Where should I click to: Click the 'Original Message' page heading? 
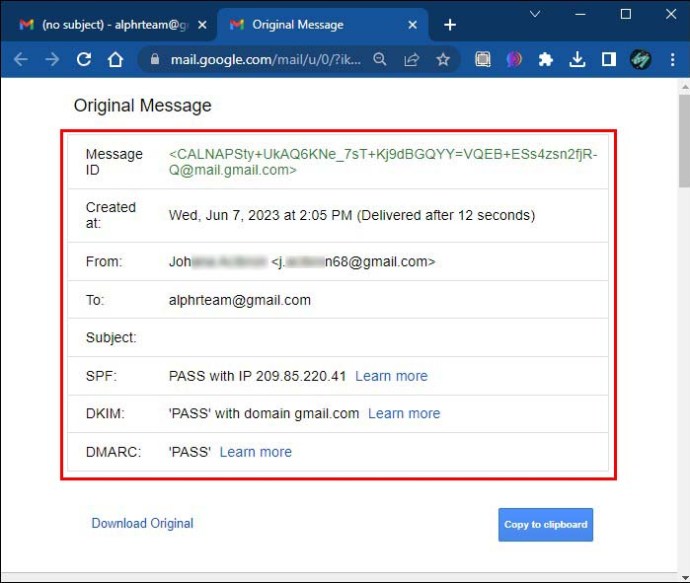pos(143,106)
